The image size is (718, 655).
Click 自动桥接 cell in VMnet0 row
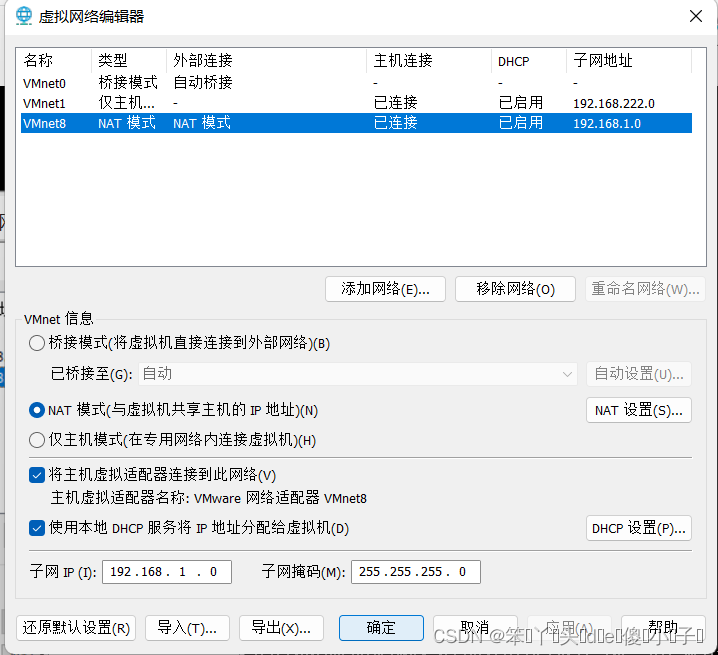point(203,83)
